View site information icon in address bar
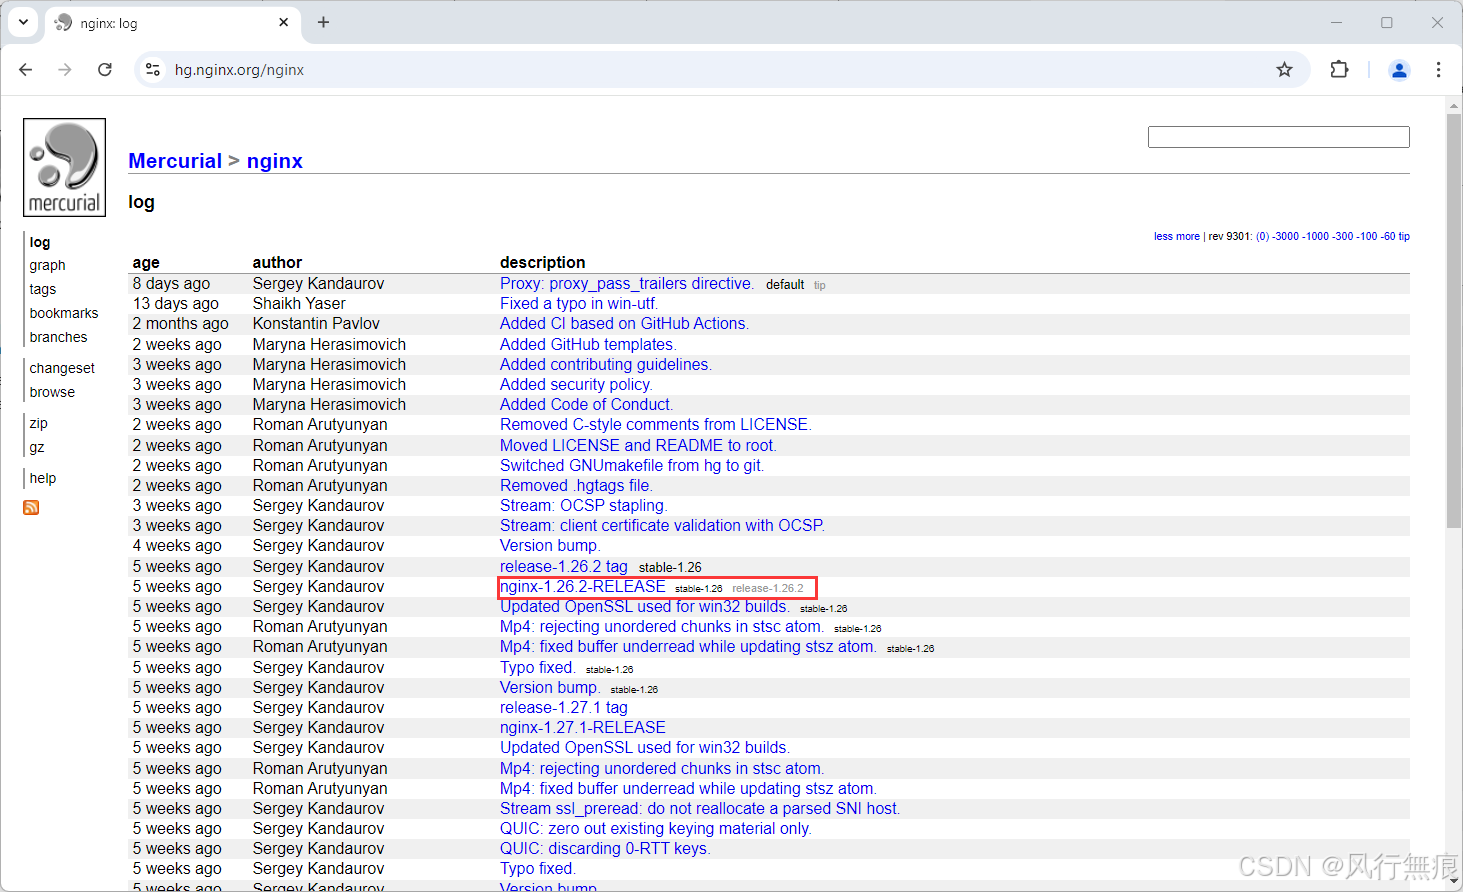Viewport: 1463px width, 892px height. [153, 69]
